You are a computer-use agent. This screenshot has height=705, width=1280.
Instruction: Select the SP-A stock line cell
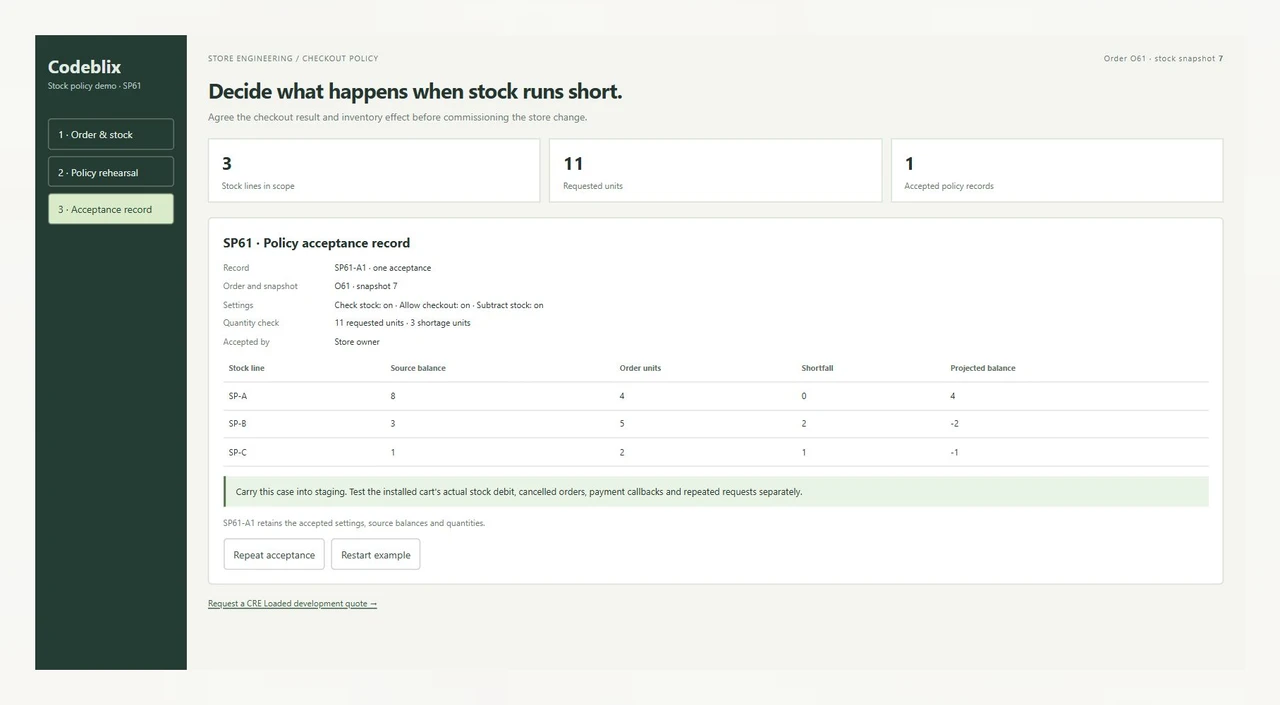coord(238,396)
